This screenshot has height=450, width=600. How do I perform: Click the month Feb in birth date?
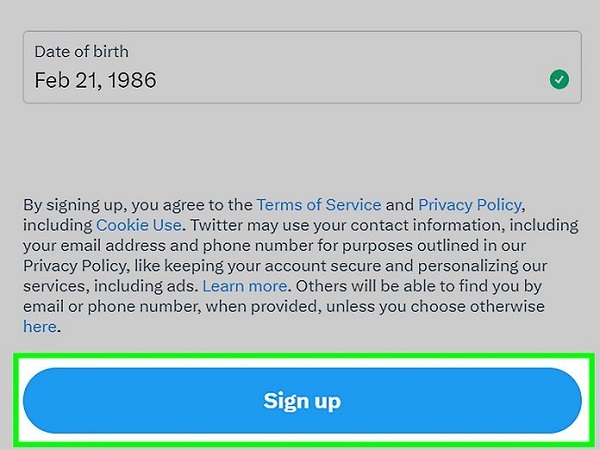click(x=50, y=80)
